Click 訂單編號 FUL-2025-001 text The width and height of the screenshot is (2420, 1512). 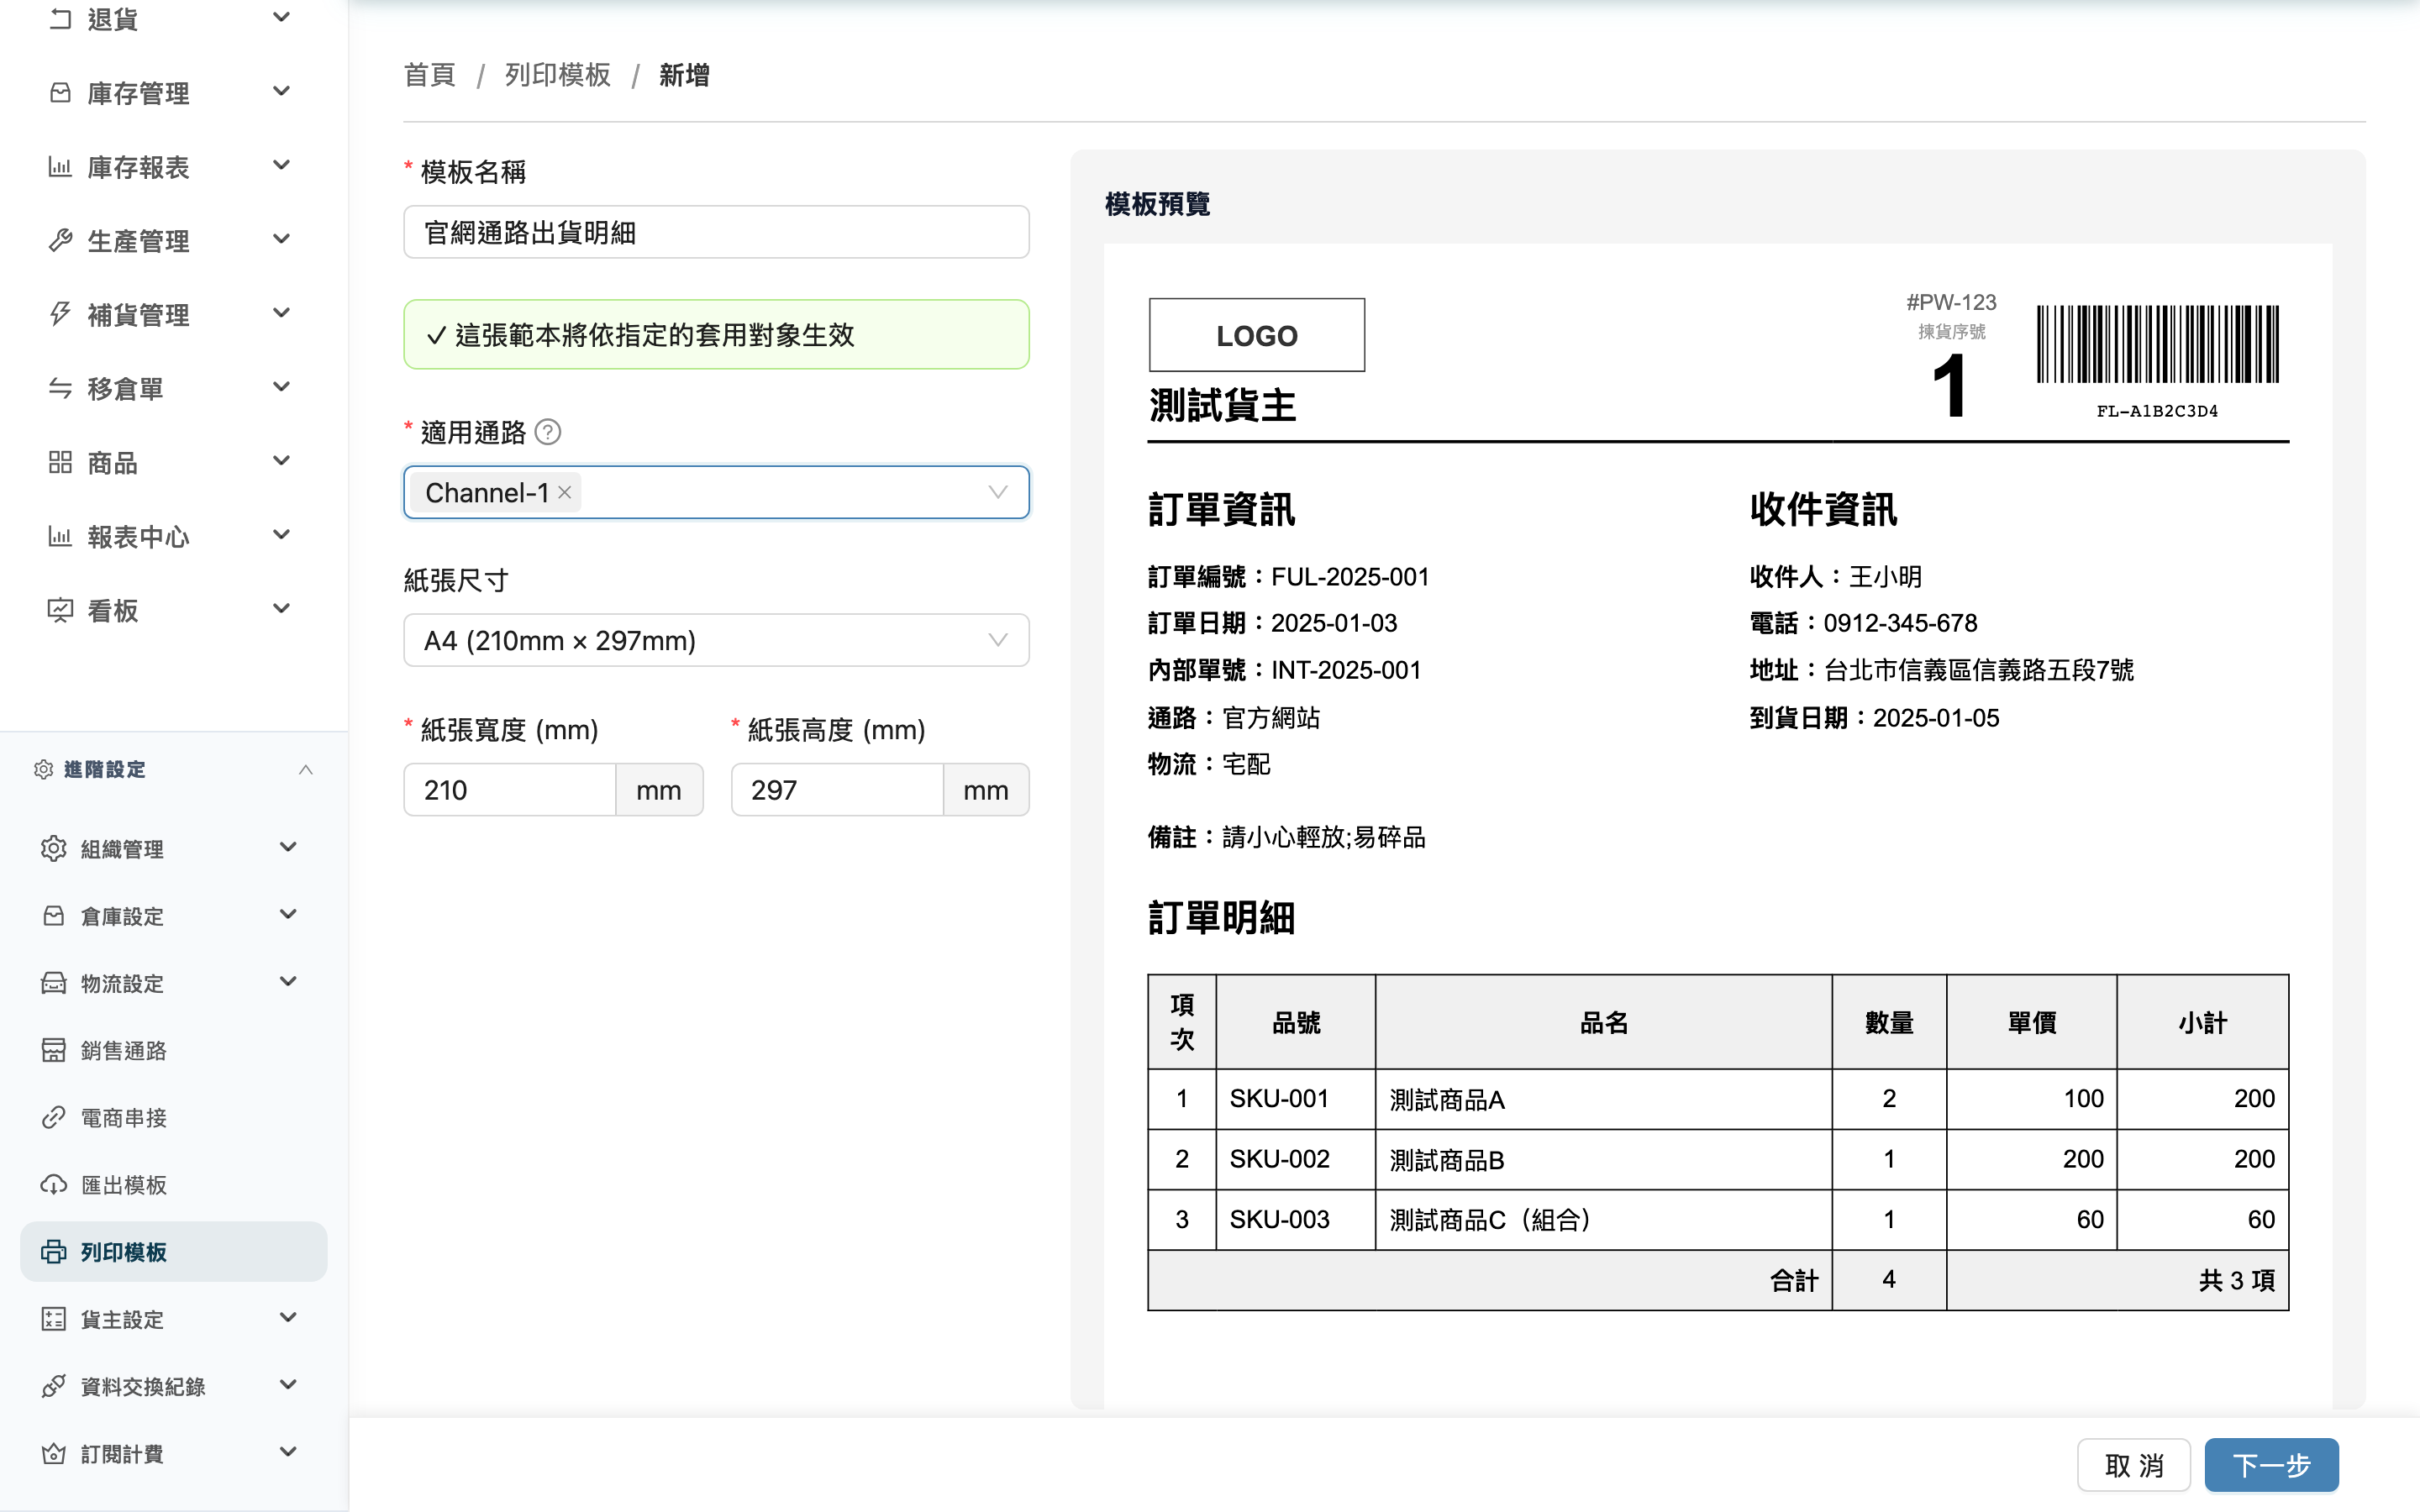click(1289, 577)
